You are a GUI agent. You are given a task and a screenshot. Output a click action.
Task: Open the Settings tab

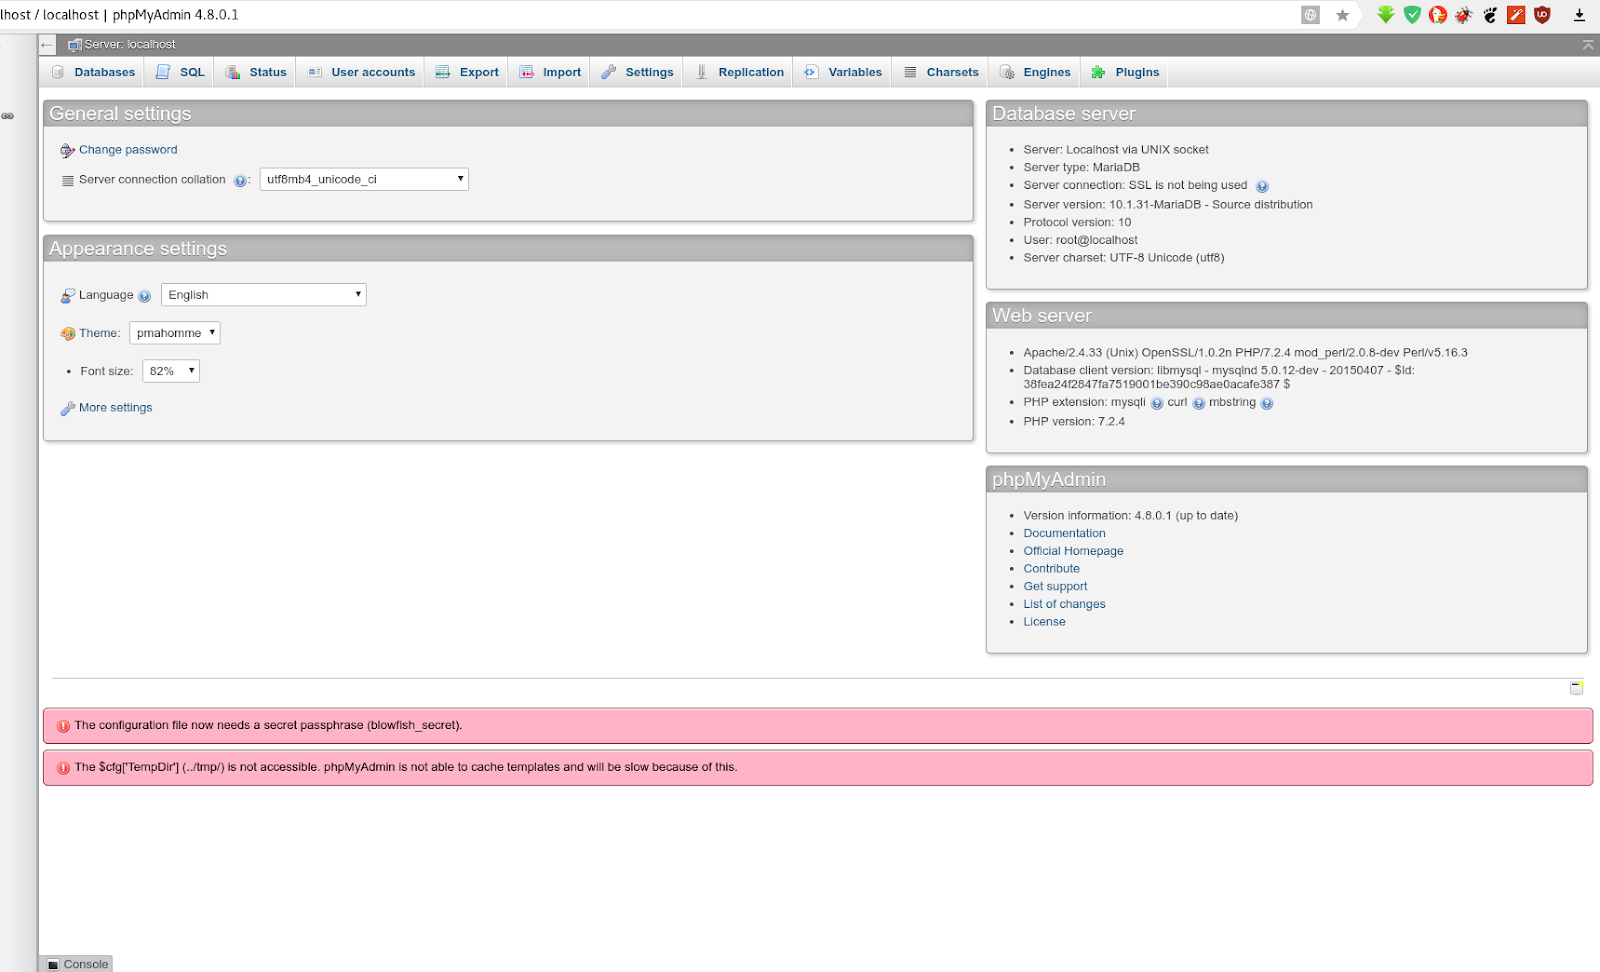637,72
